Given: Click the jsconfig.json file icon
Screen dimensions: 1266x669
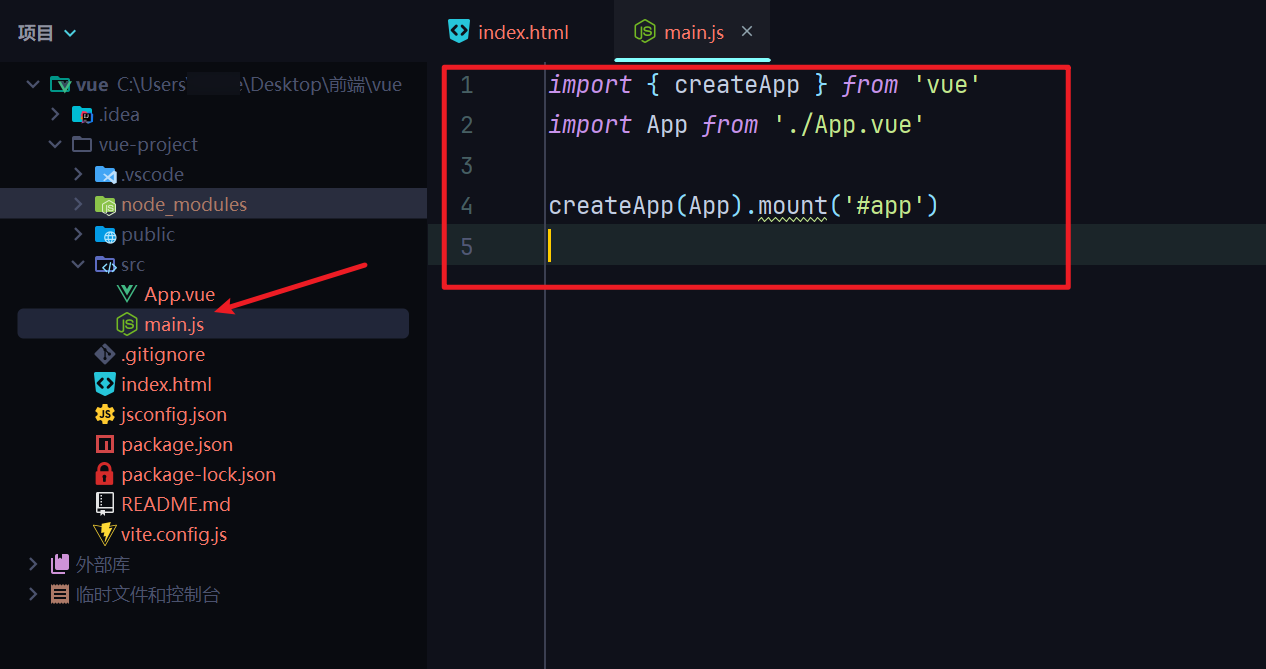Looking at the screenshot, I should click(x=104, y=414).
